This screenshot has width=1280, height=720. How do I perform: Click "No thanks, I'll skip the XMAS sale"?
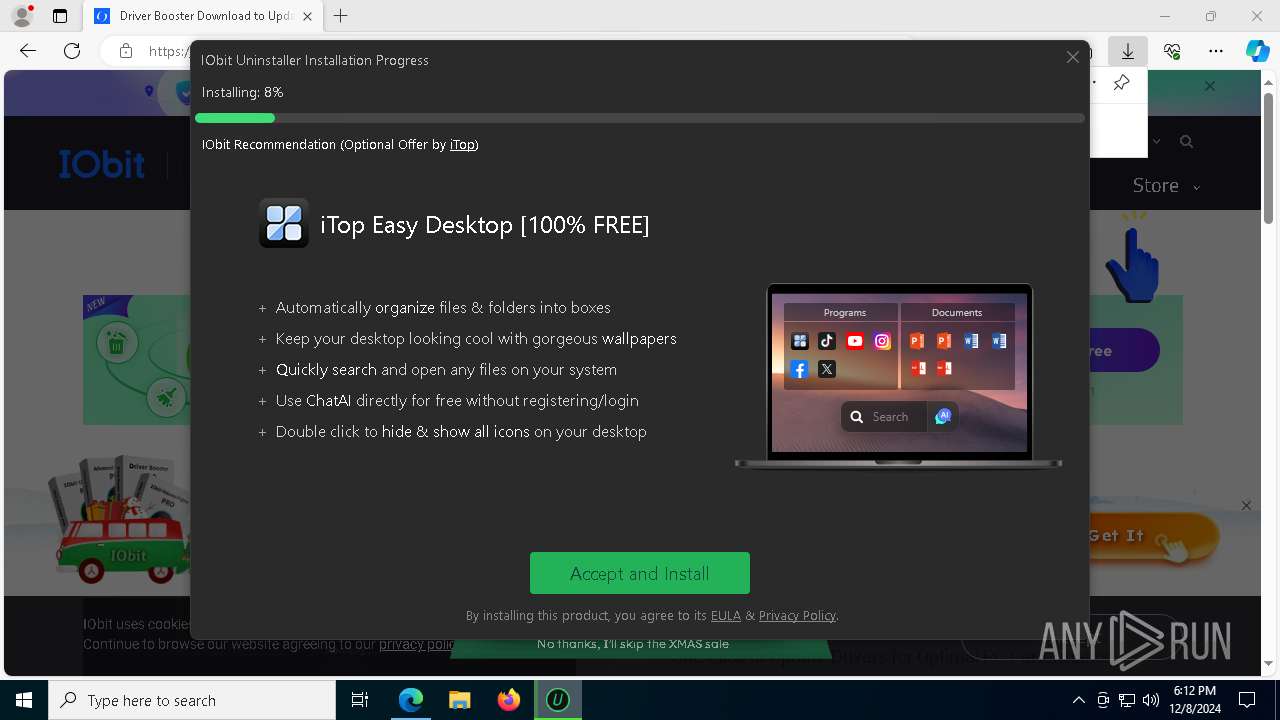633,644
